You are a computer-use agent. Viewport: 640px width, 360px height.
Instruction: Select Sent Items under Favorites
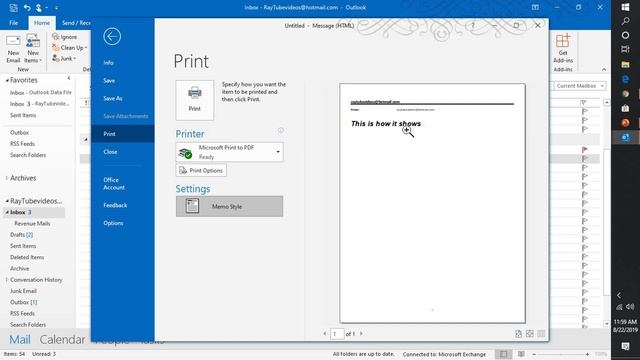point(23,116)
